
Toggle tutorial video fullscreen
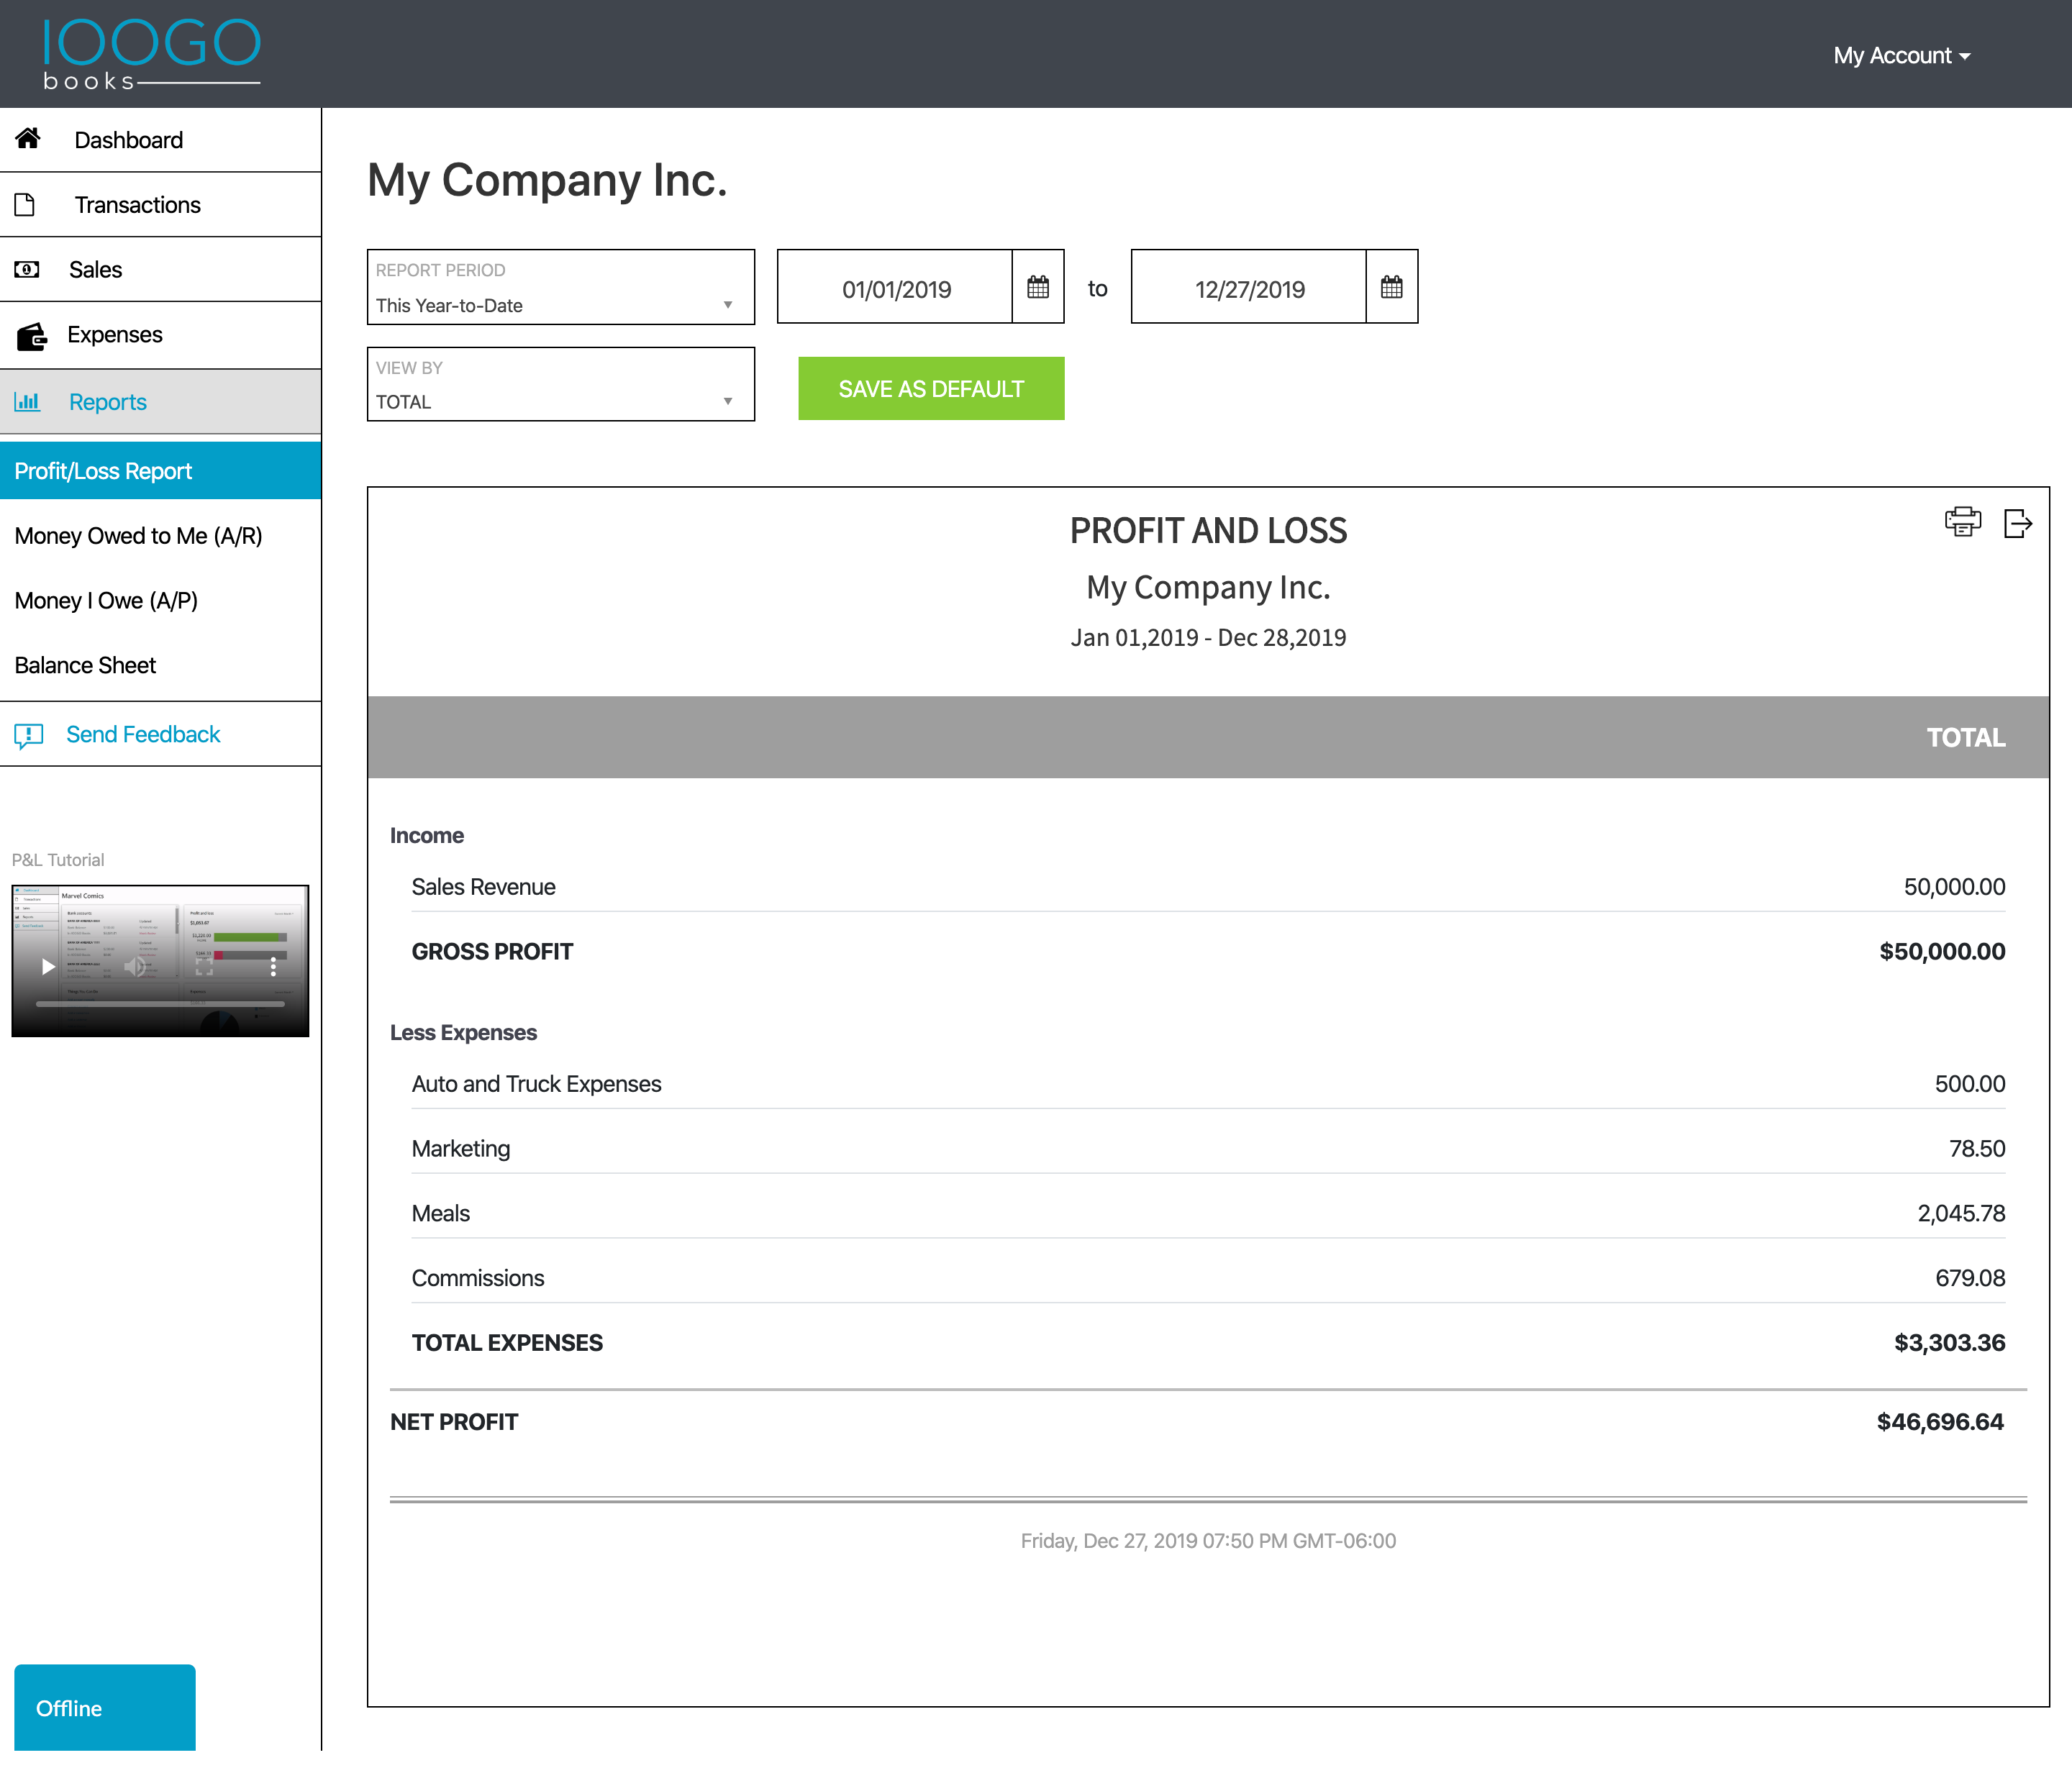204,967
